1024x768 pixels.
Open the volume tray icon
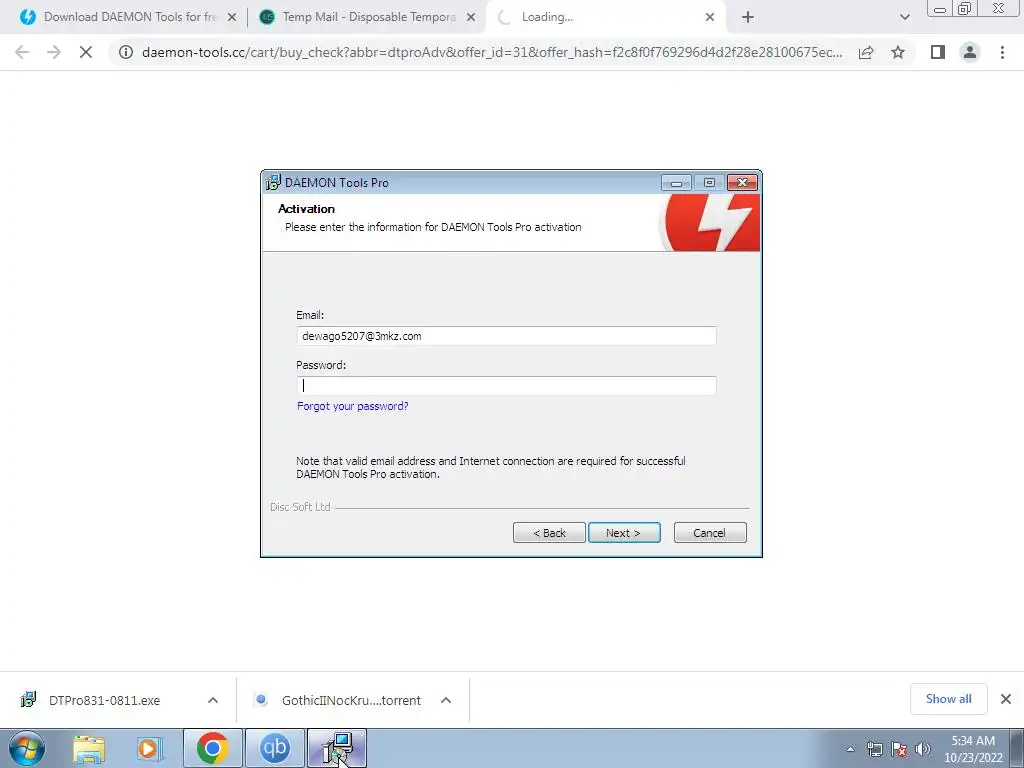click(x=923, y=749)
